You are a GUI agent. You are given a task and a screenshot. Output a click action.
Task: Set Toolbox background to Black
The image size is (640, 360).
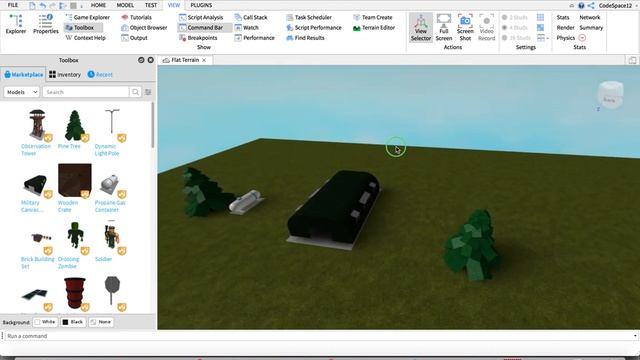tap(73, 322)
